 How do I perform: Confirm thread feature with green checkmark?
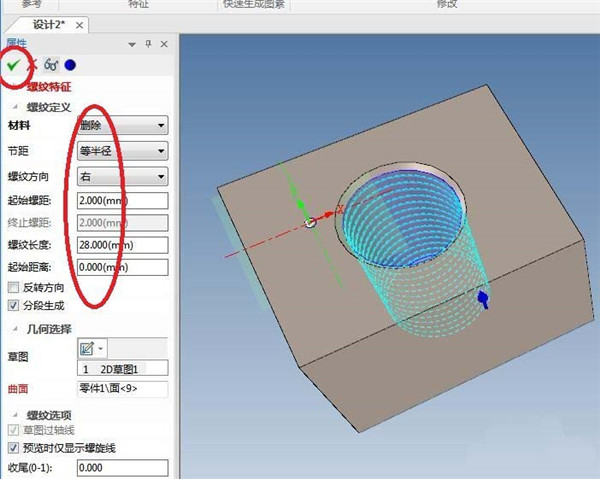[13, 65]
